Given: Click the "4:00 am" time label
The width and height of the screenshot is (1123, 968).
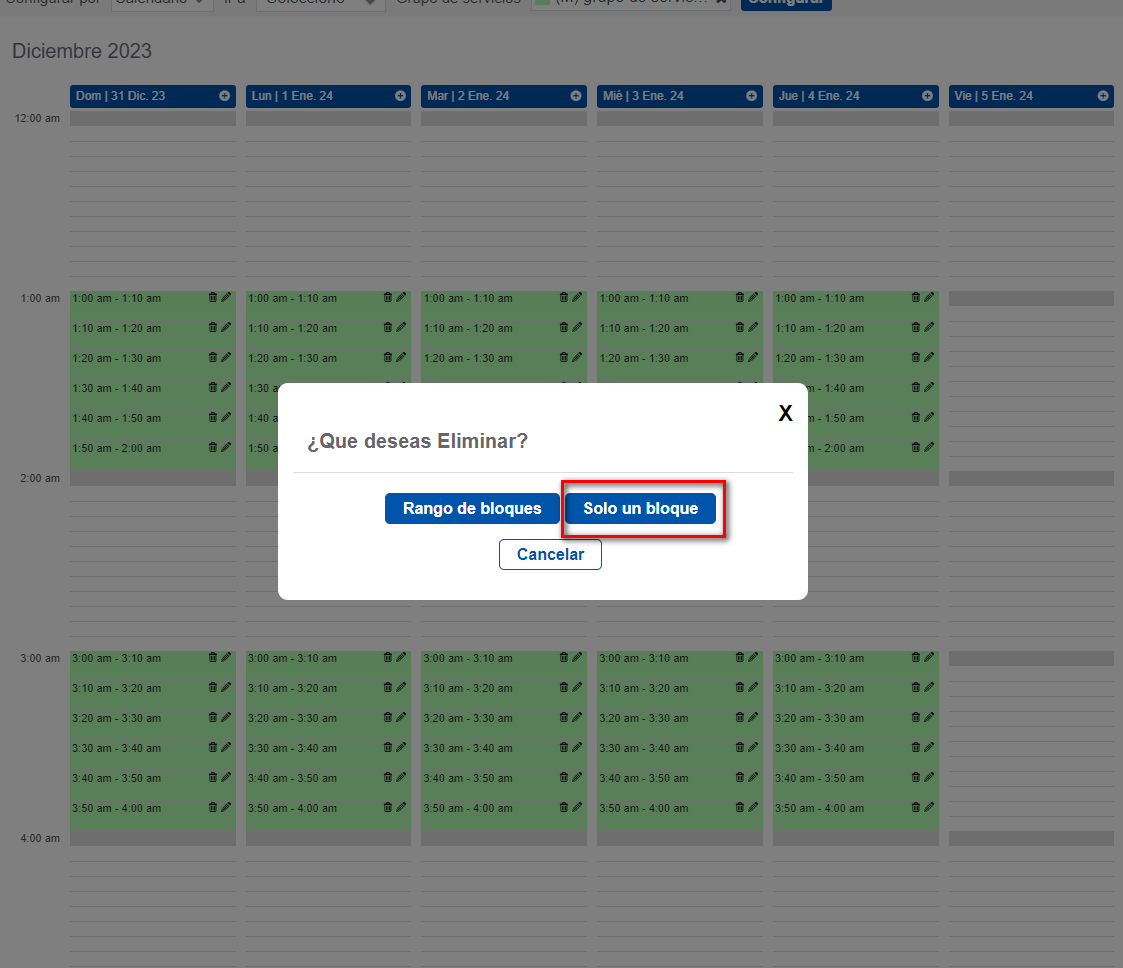Looking at the screenshot, I should click(40, 839).
